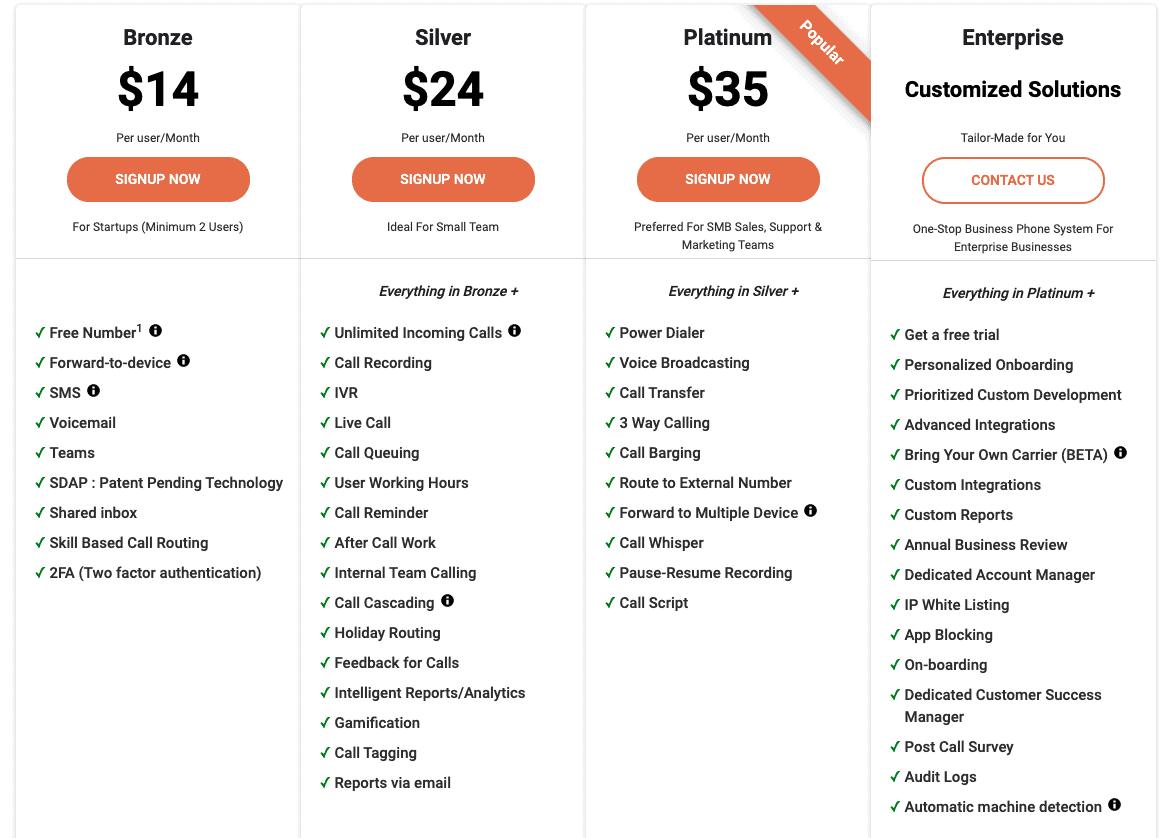Select SIGNUP NOW for the Silver plan

[443, 180]
